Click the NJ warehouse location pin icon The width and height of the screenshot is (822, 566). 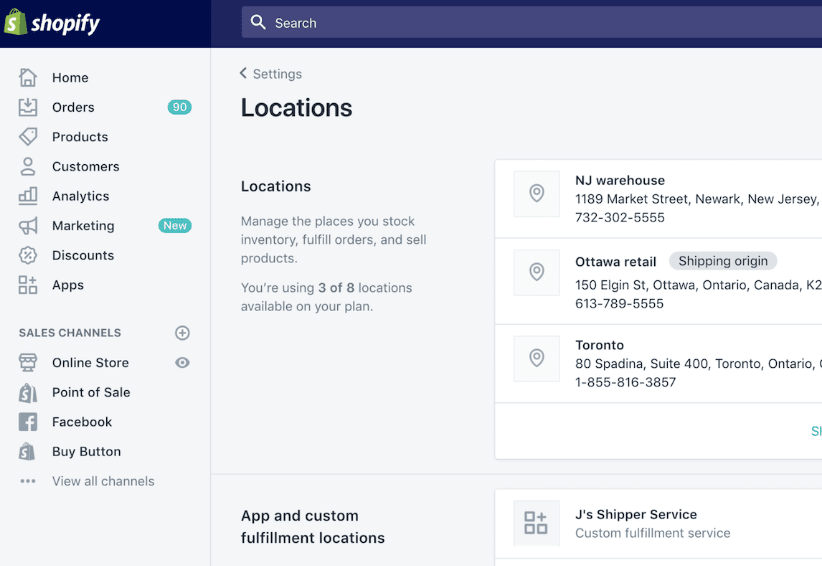coord(537,193)
